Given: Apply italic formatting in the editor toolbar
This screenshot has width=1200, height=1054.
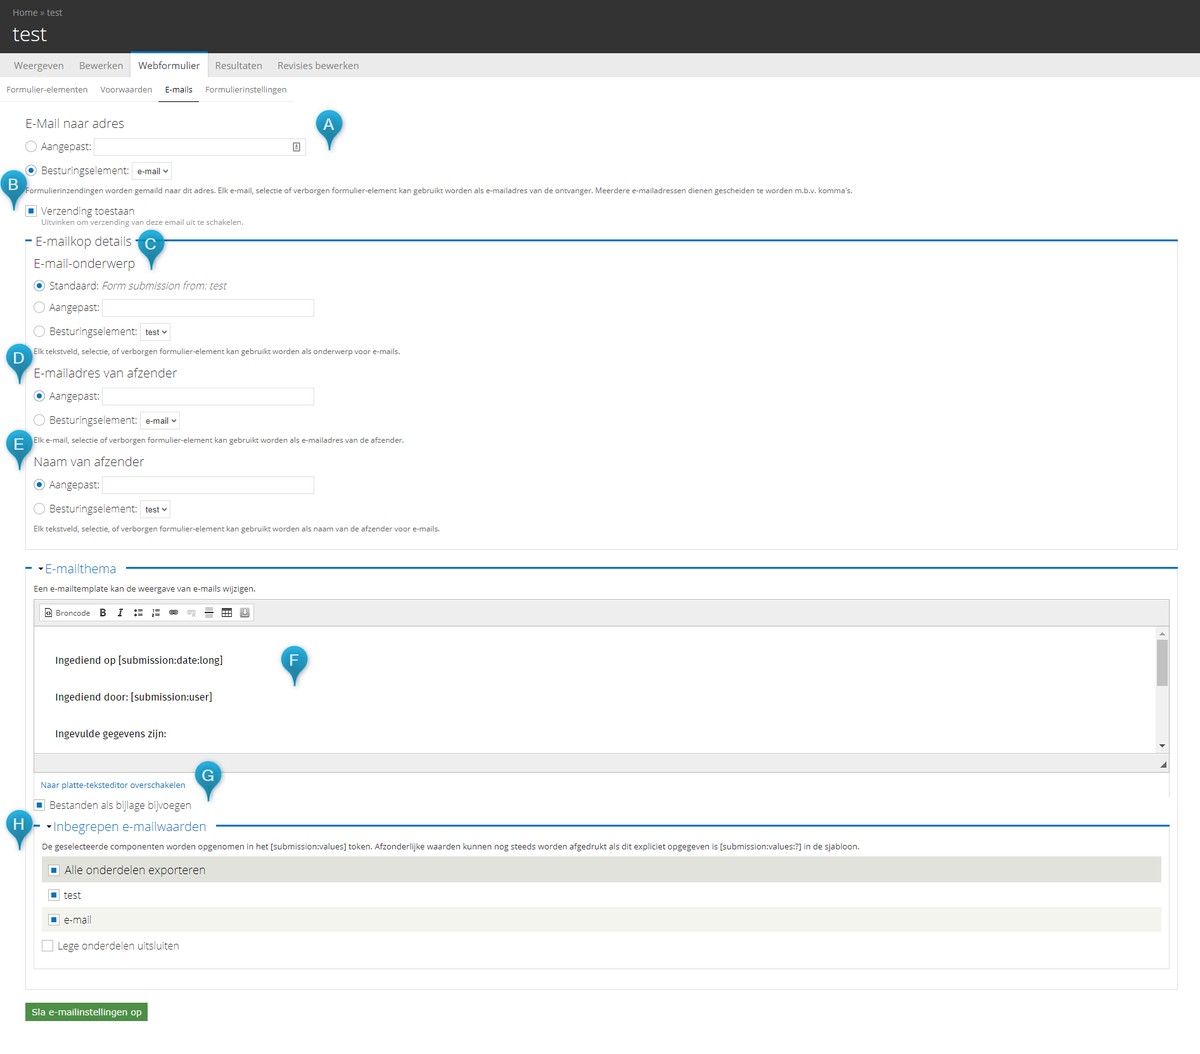Looking at the screenshot, I should [x=120, y=613].
